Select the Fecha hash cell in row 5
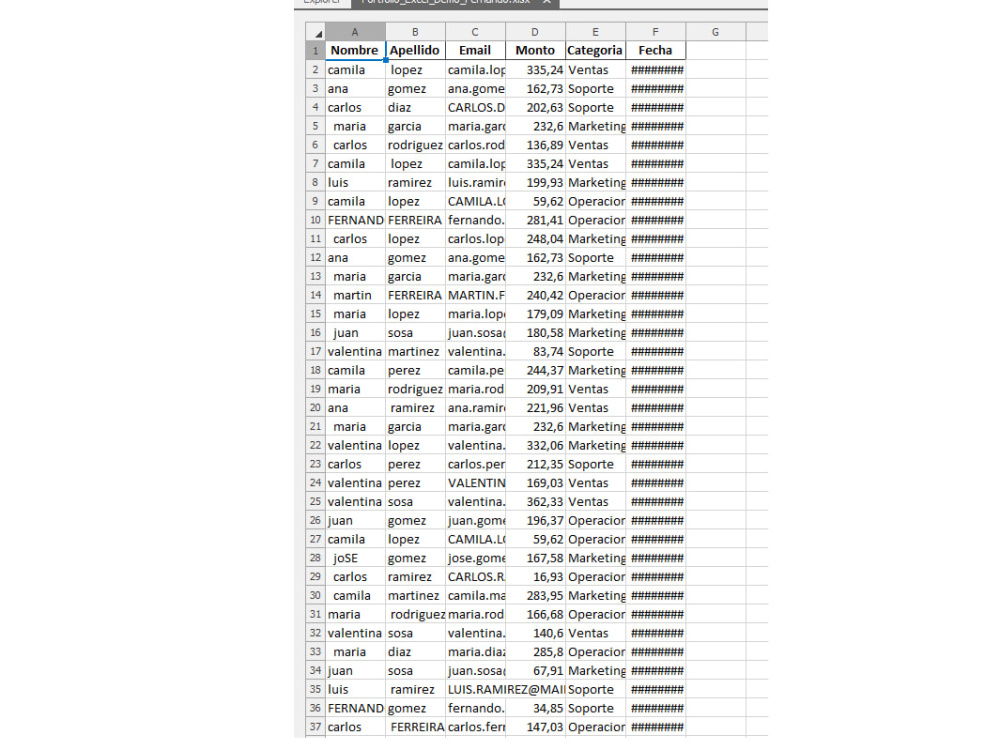The height and width of the screenshot is (750, 1000). (656, 126)
